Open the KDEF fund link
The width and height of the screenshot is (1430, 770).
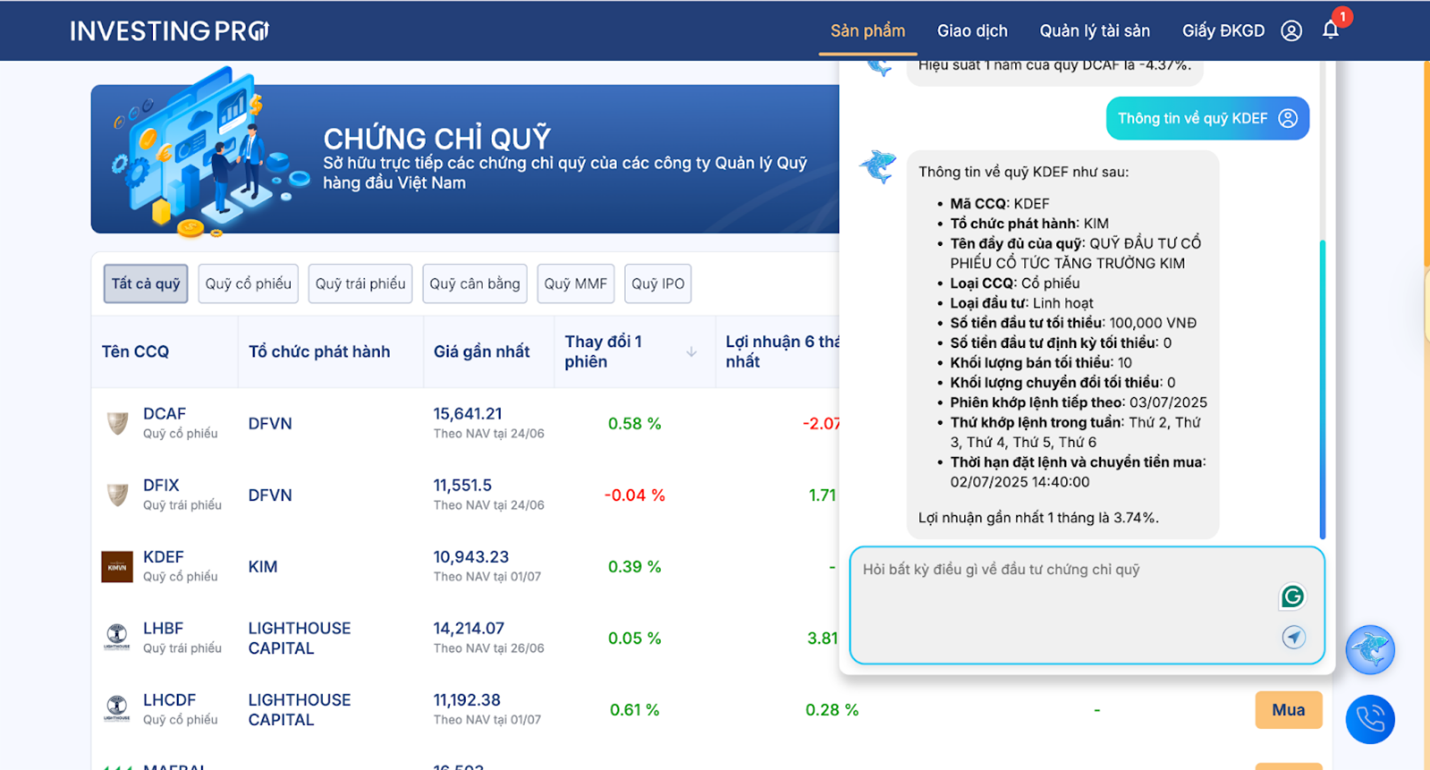[163, 557]
